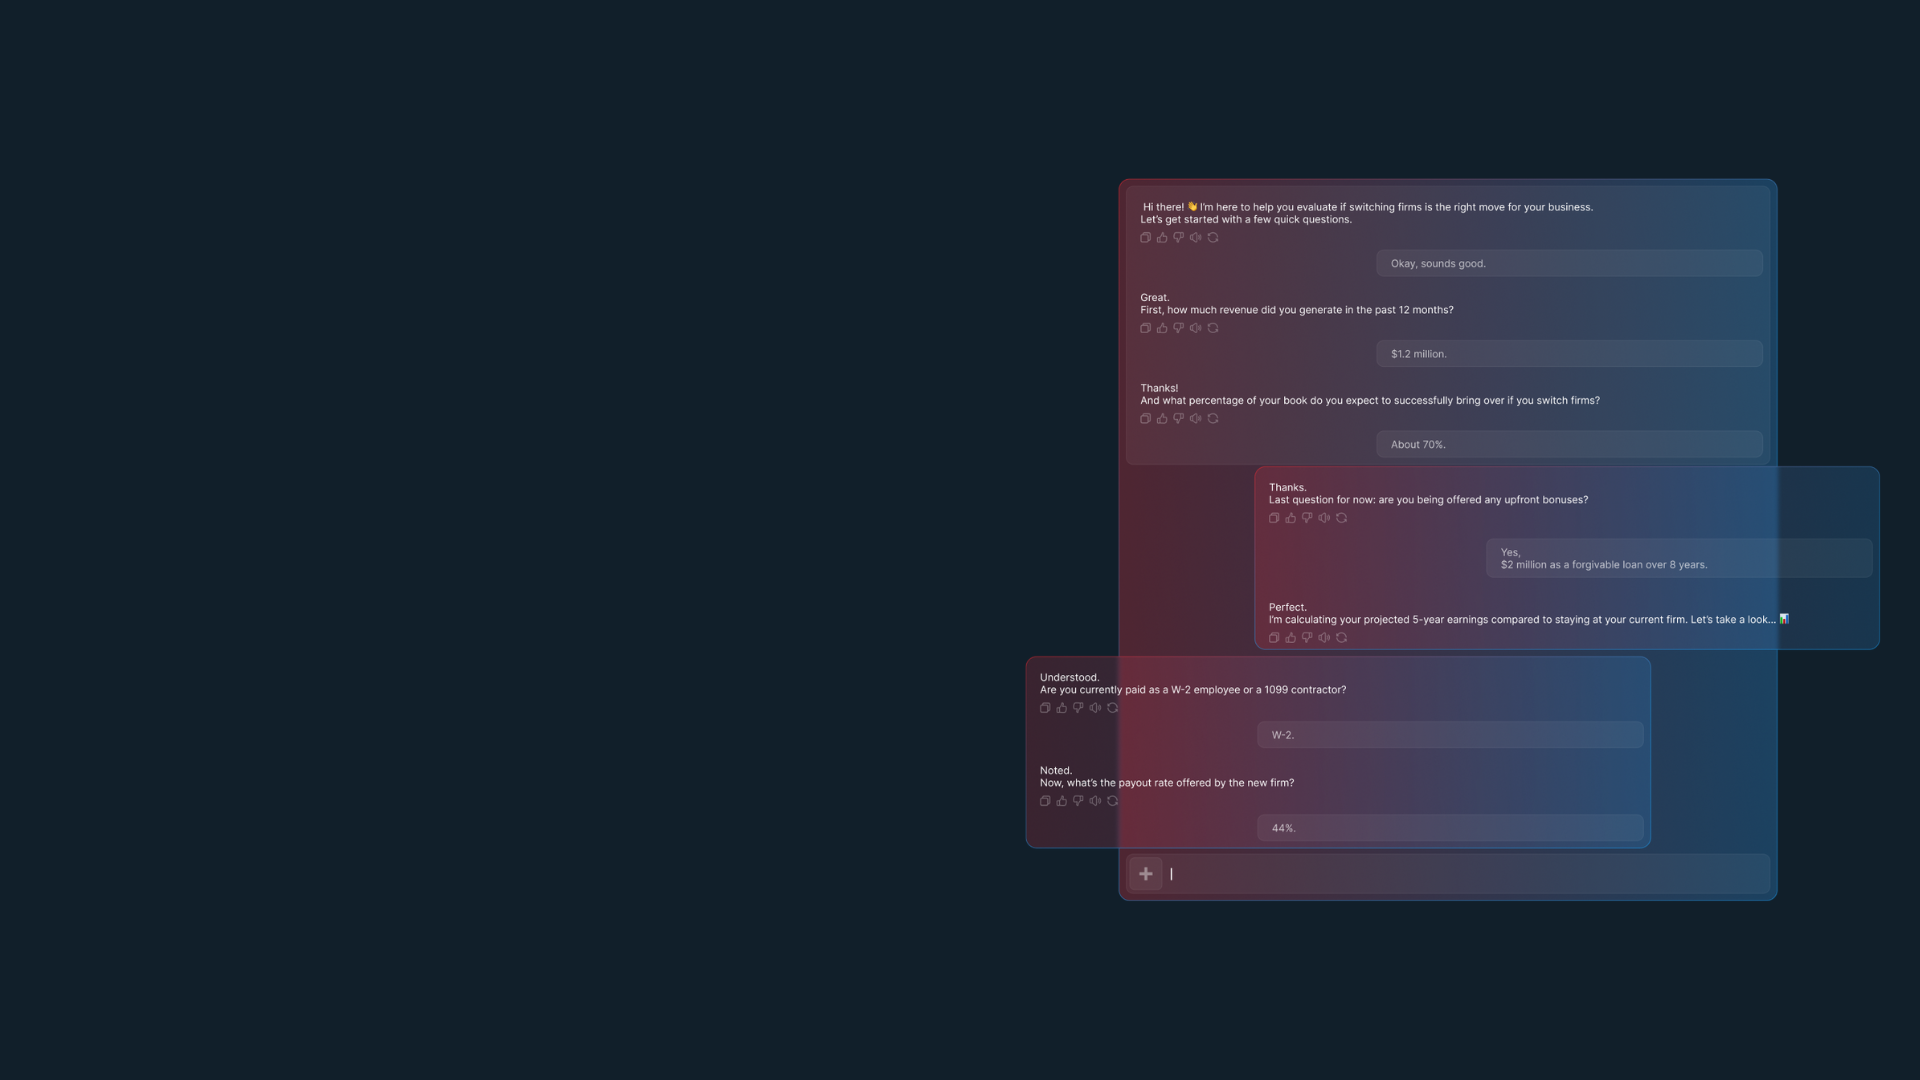Read aloud the upfront bonuses question
Viewport: 1920px width, 1080px height.
(x=1324, y=518)
